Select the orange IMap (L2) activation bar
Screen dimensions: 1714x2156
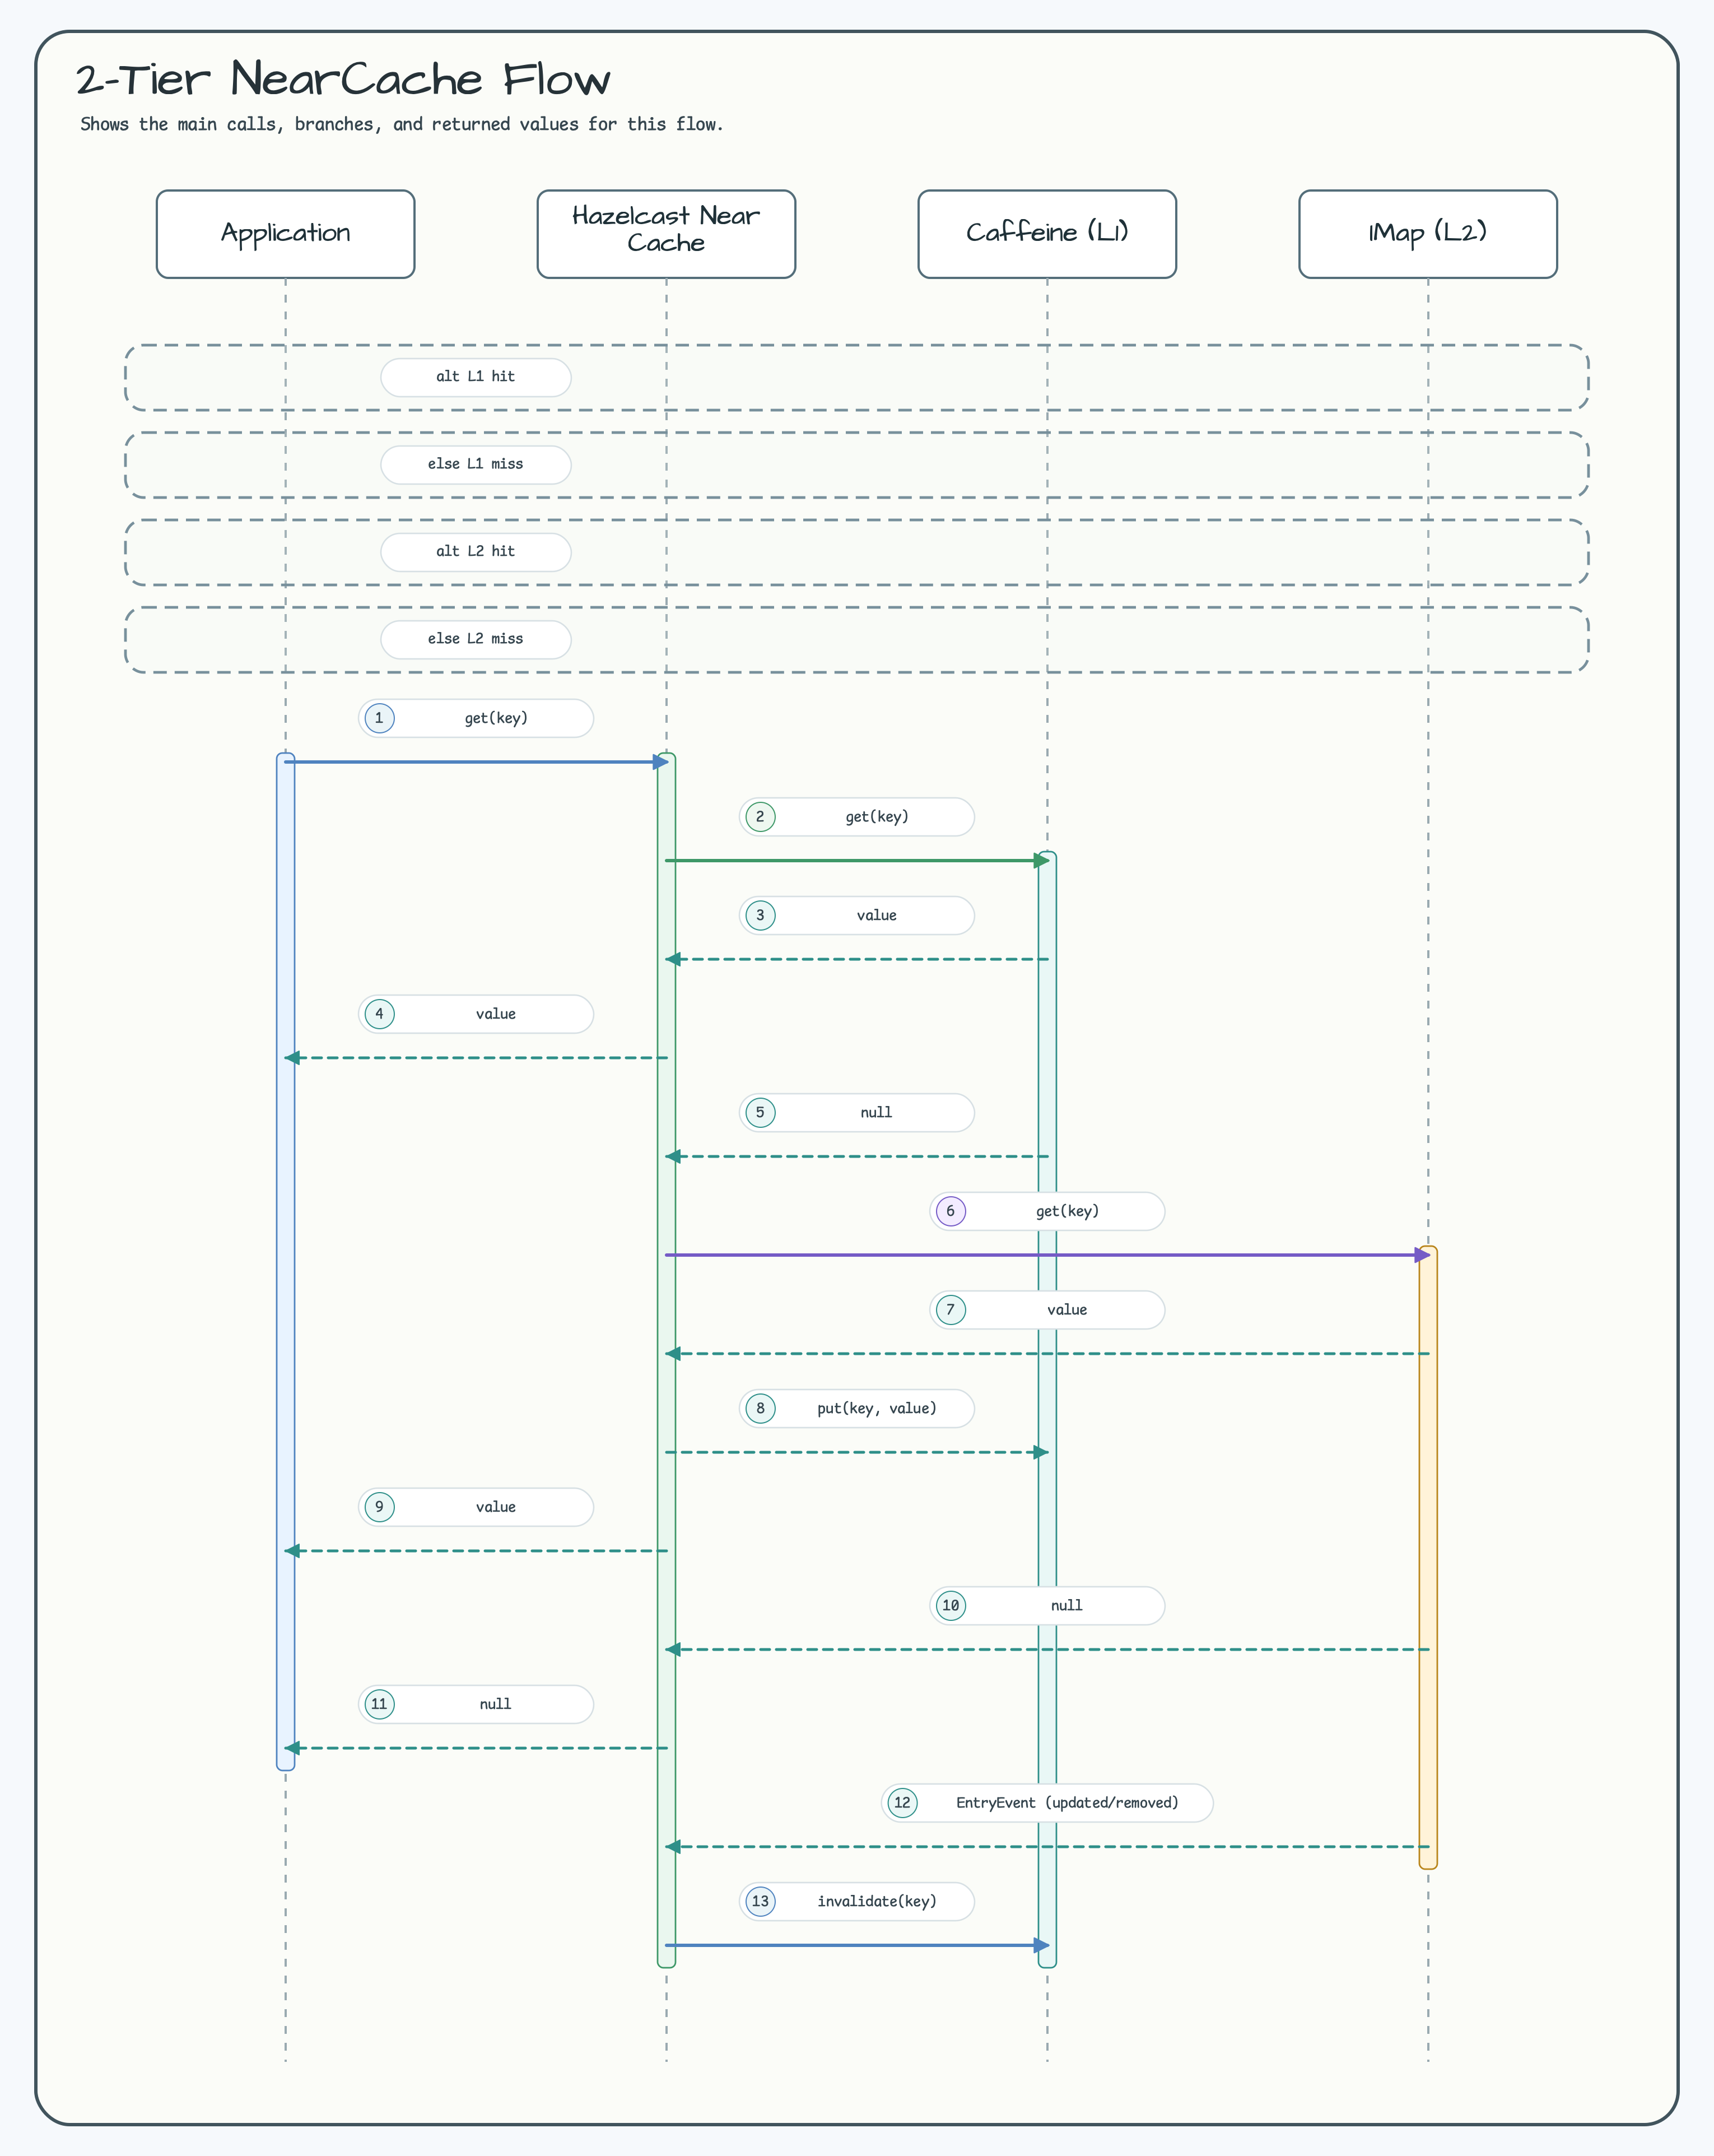1428,1557
